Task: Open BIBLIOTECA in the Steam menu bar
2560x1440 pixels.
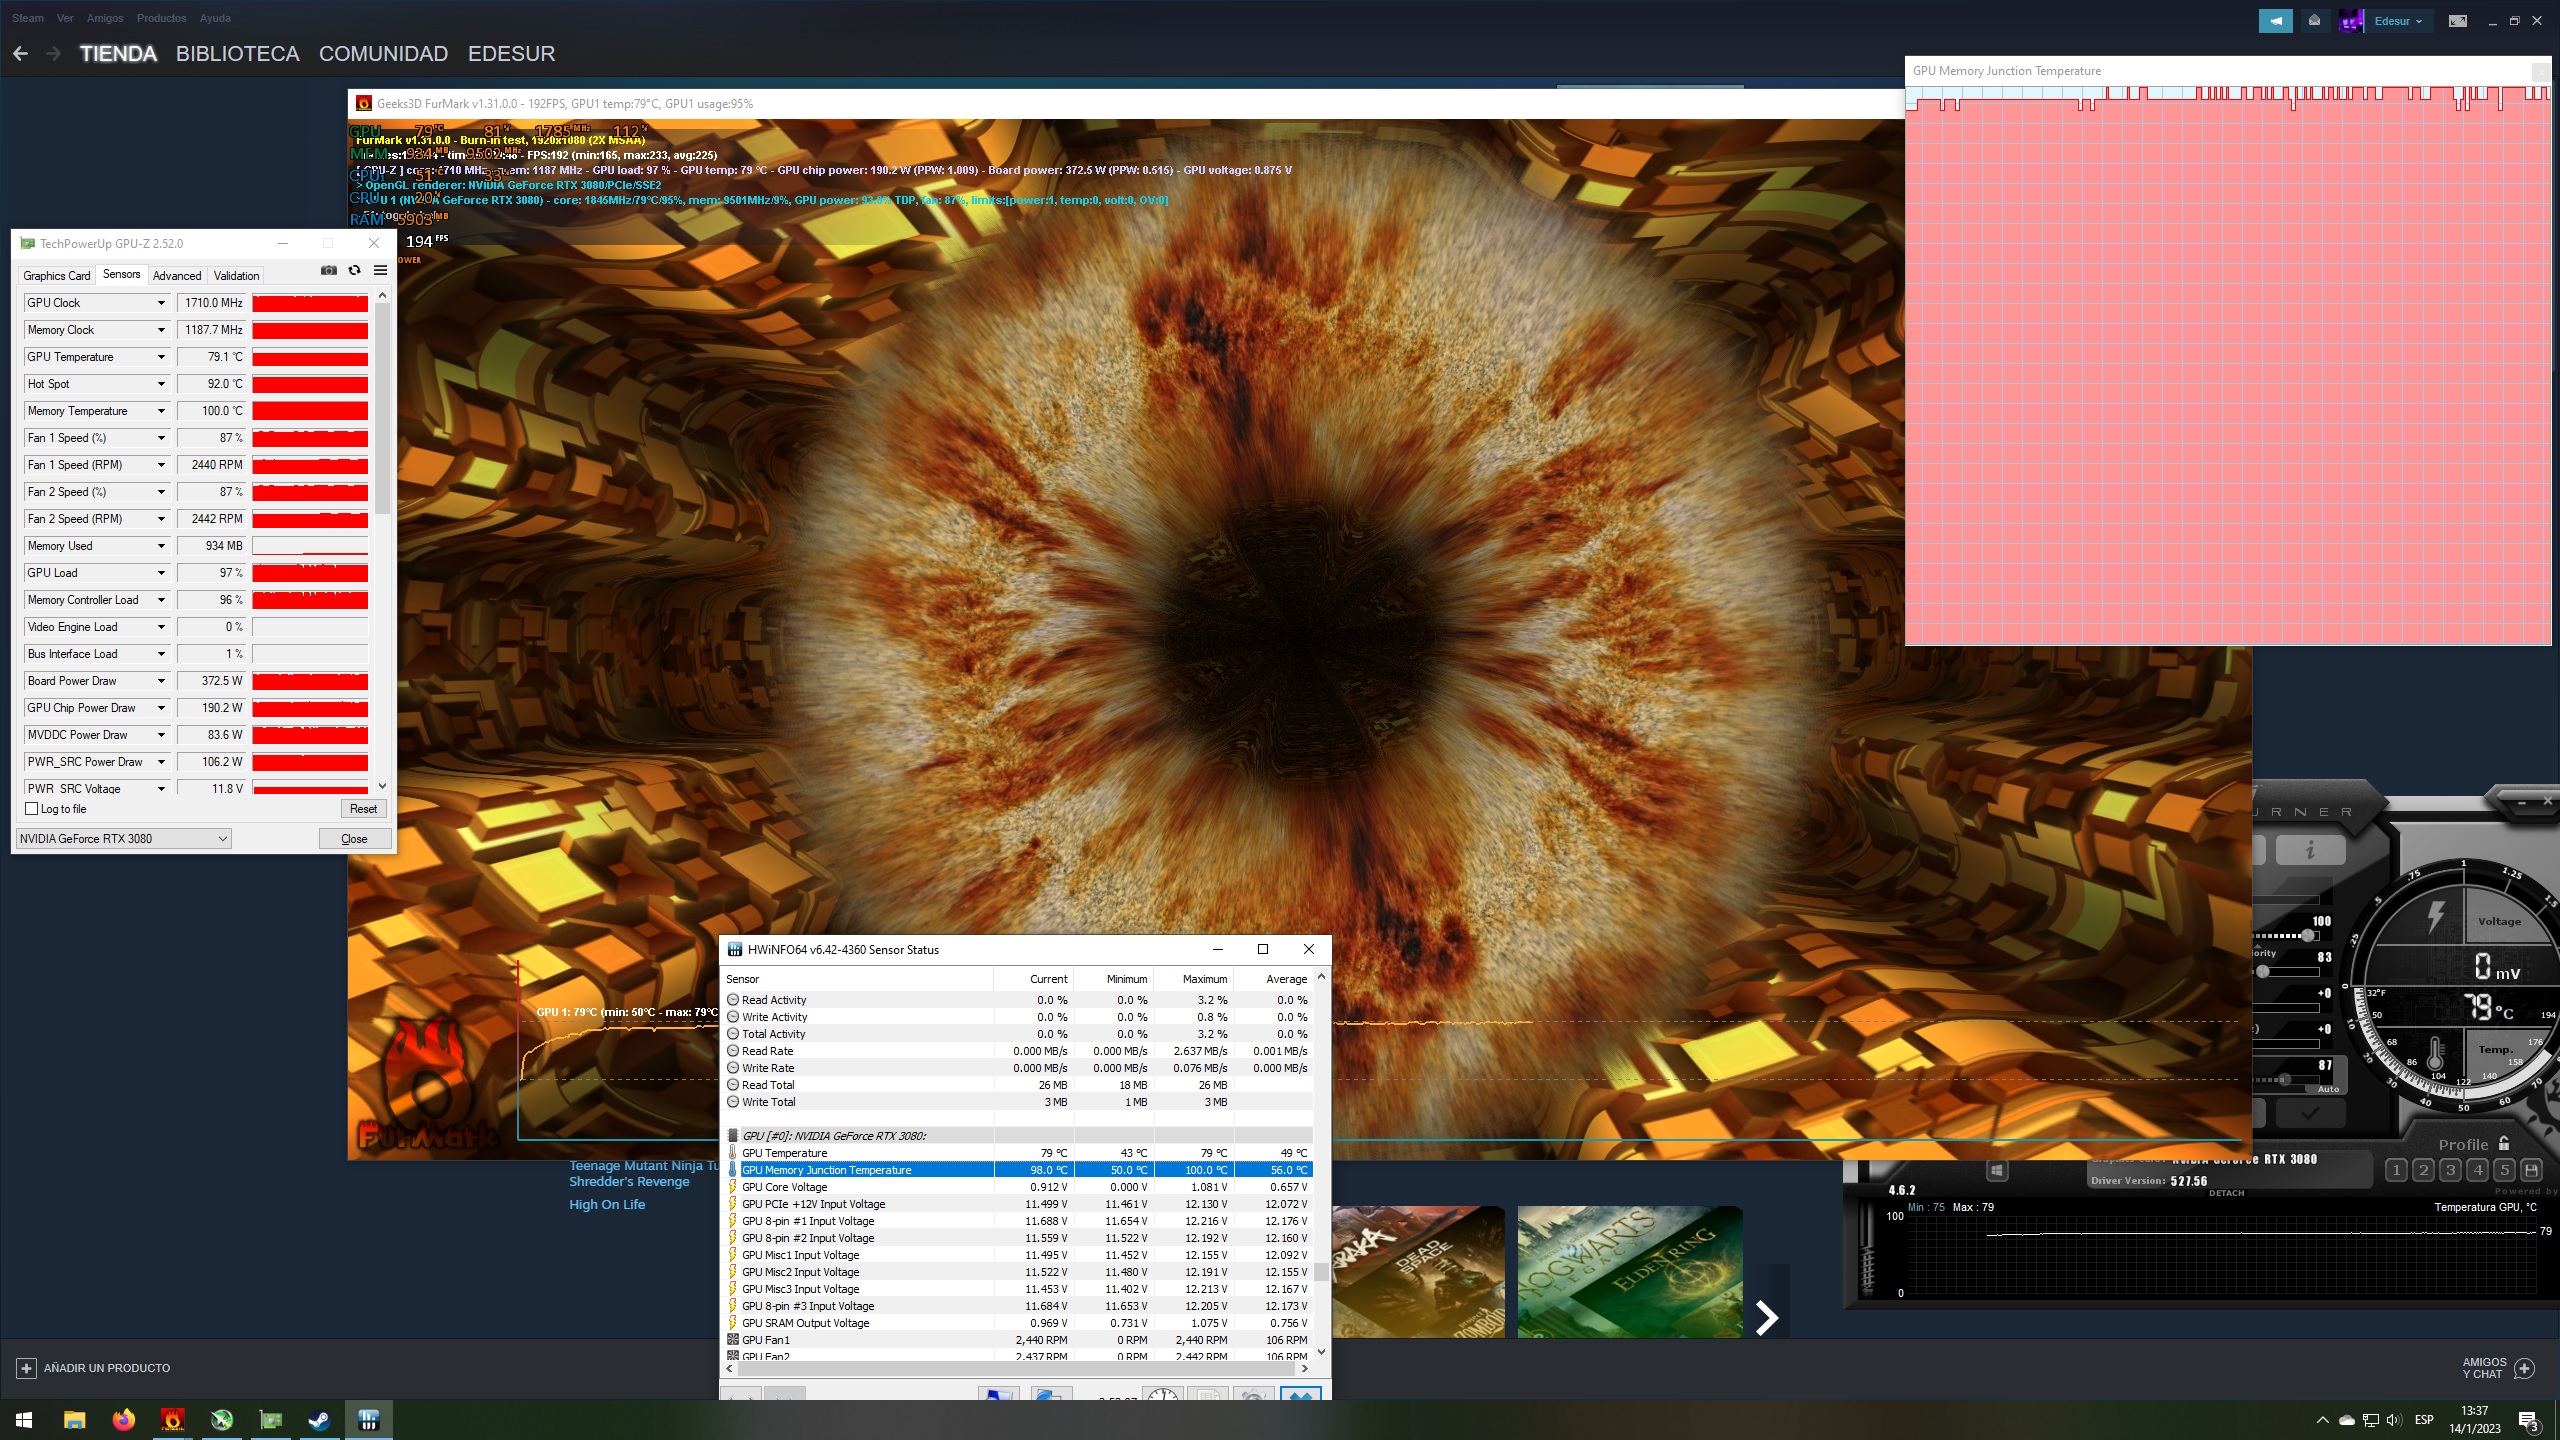Action: coord(237,54)
